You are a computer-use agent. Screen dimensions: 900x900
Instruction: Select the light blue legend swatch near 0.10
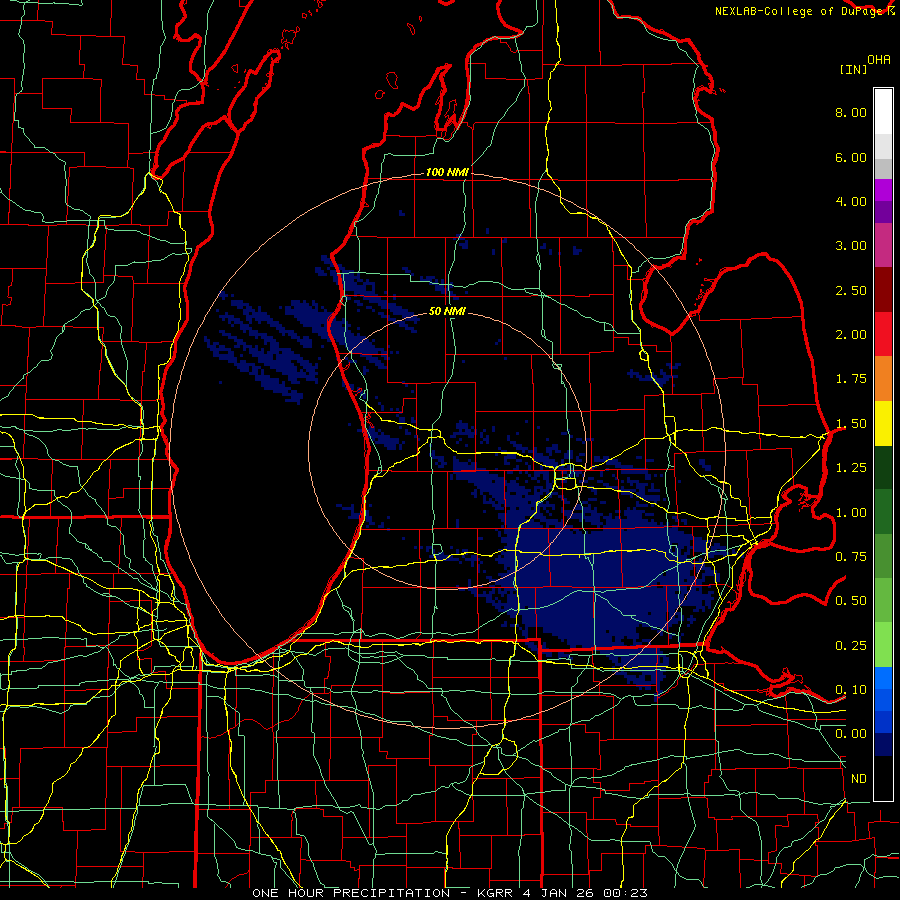[883, 678]
